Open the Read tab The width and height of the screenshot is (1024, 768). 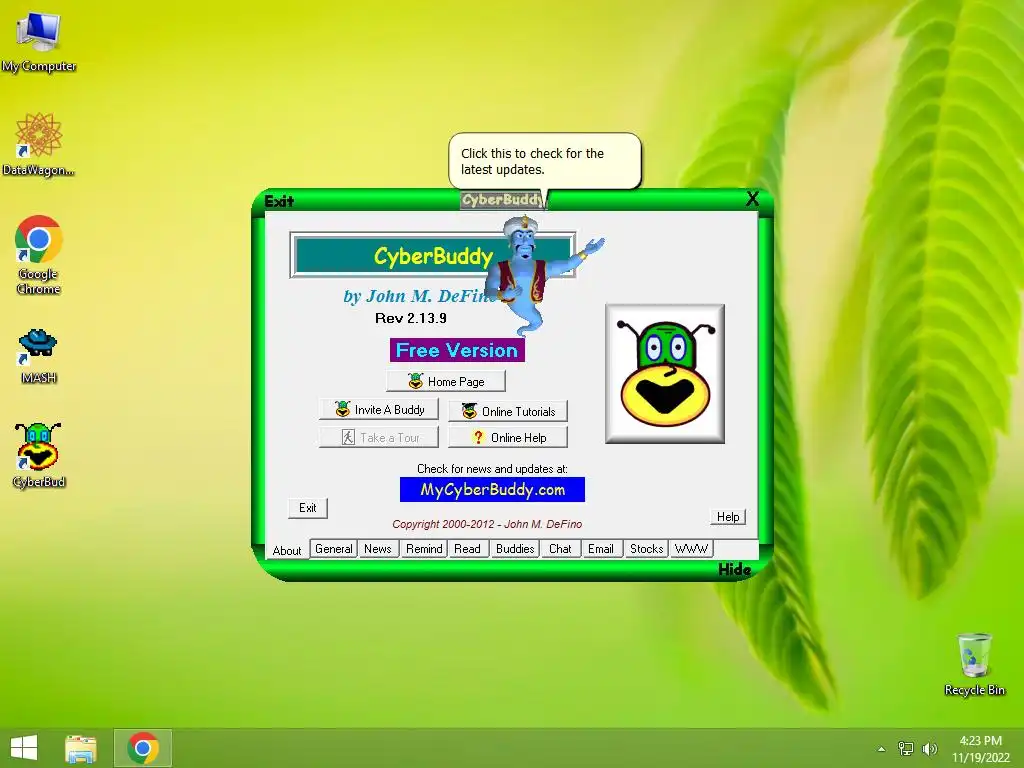point(468,549)
